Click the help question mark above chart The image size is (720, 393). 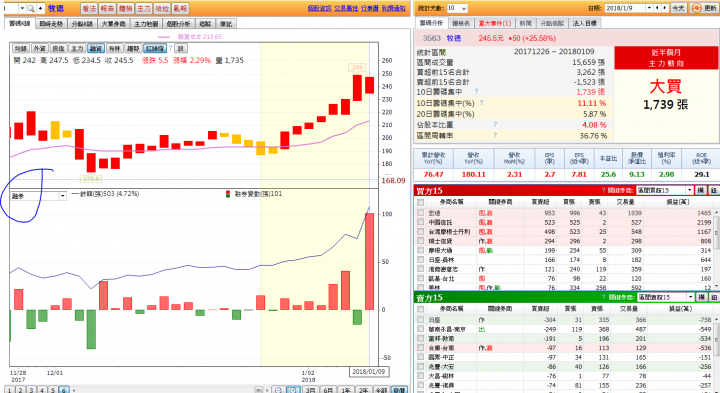point(170,48)
